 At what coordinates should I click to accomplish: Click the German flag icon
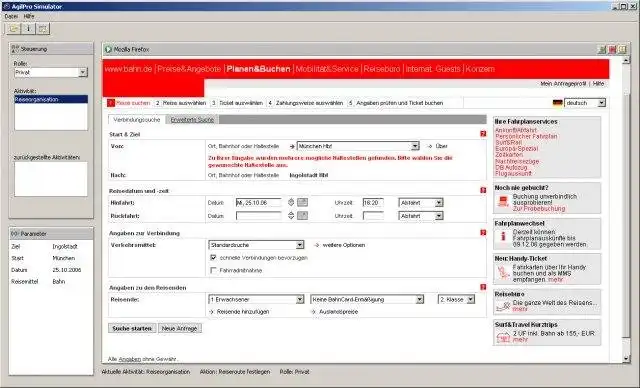click(558, 103)
